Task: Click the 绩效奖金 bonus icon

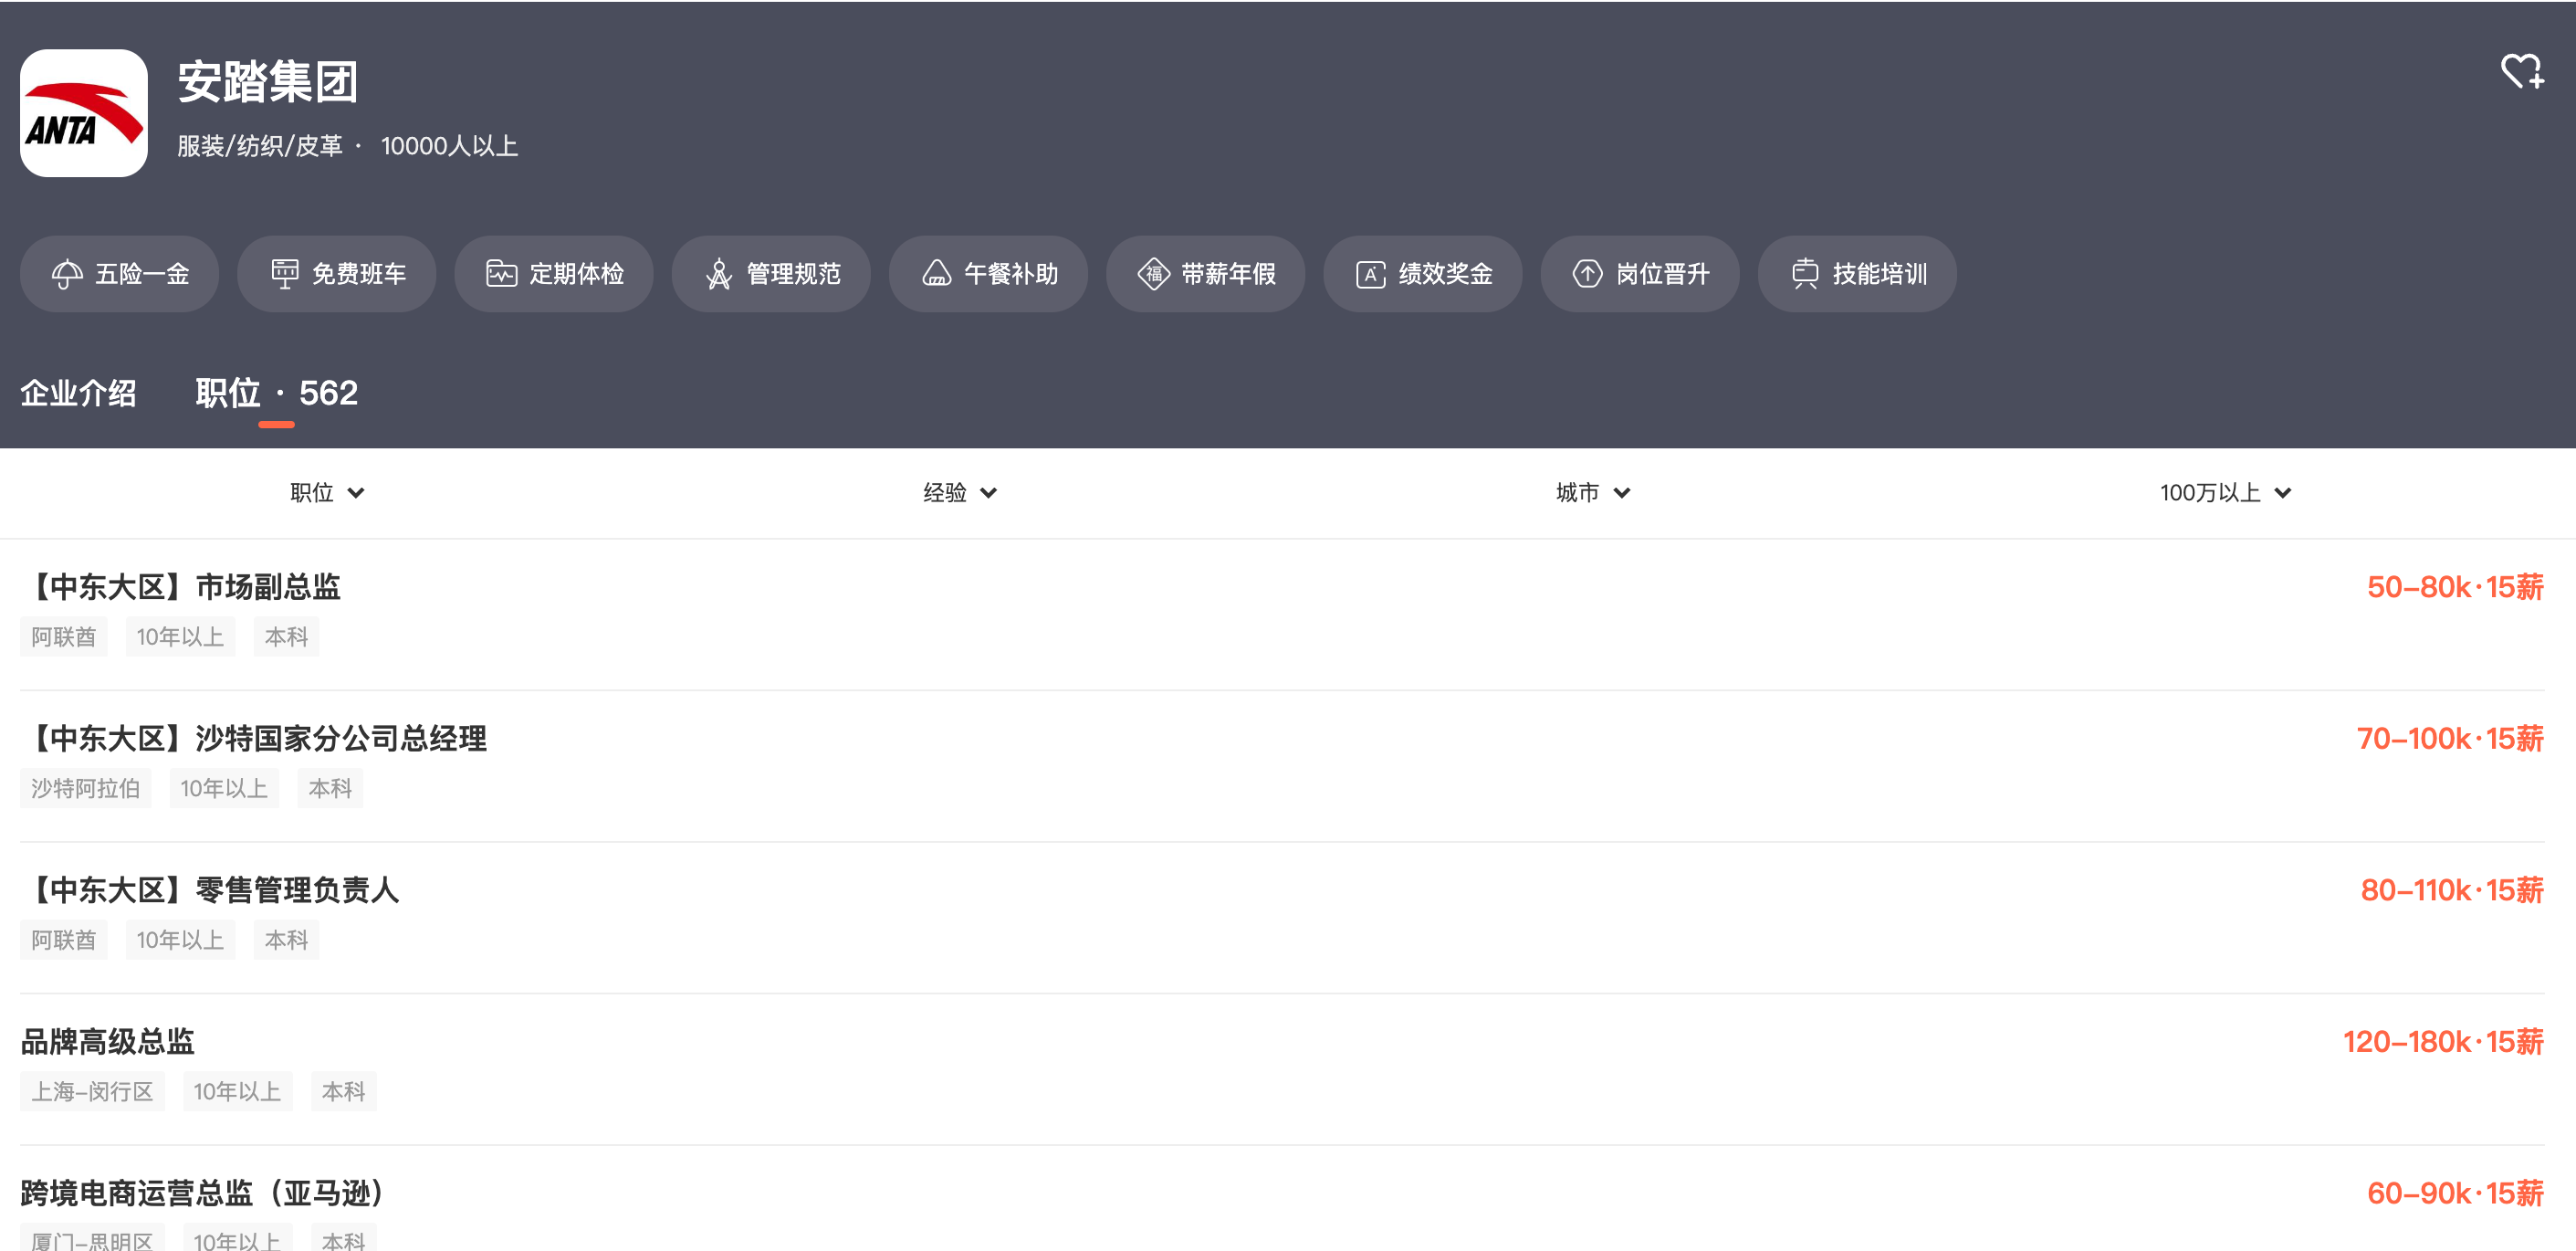Action: tap(1370, 274)
